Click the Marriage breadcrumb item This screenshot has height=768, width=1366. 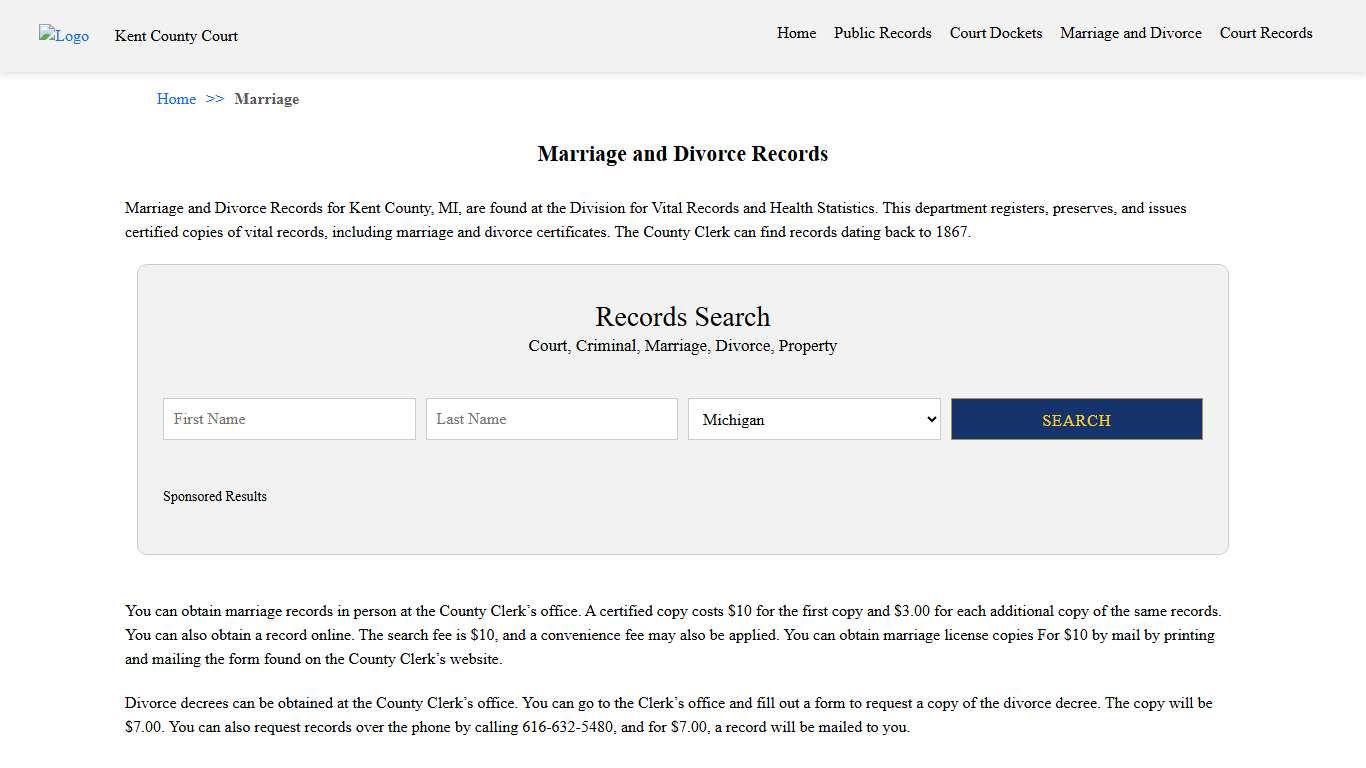pyautogui.click(x=266, y=99)
